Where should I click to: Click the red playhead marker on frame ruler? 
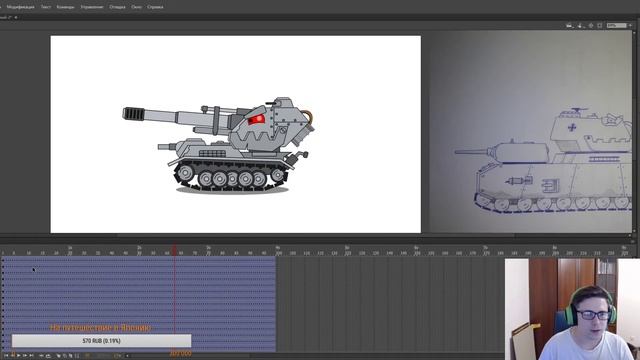coord(174,250)
